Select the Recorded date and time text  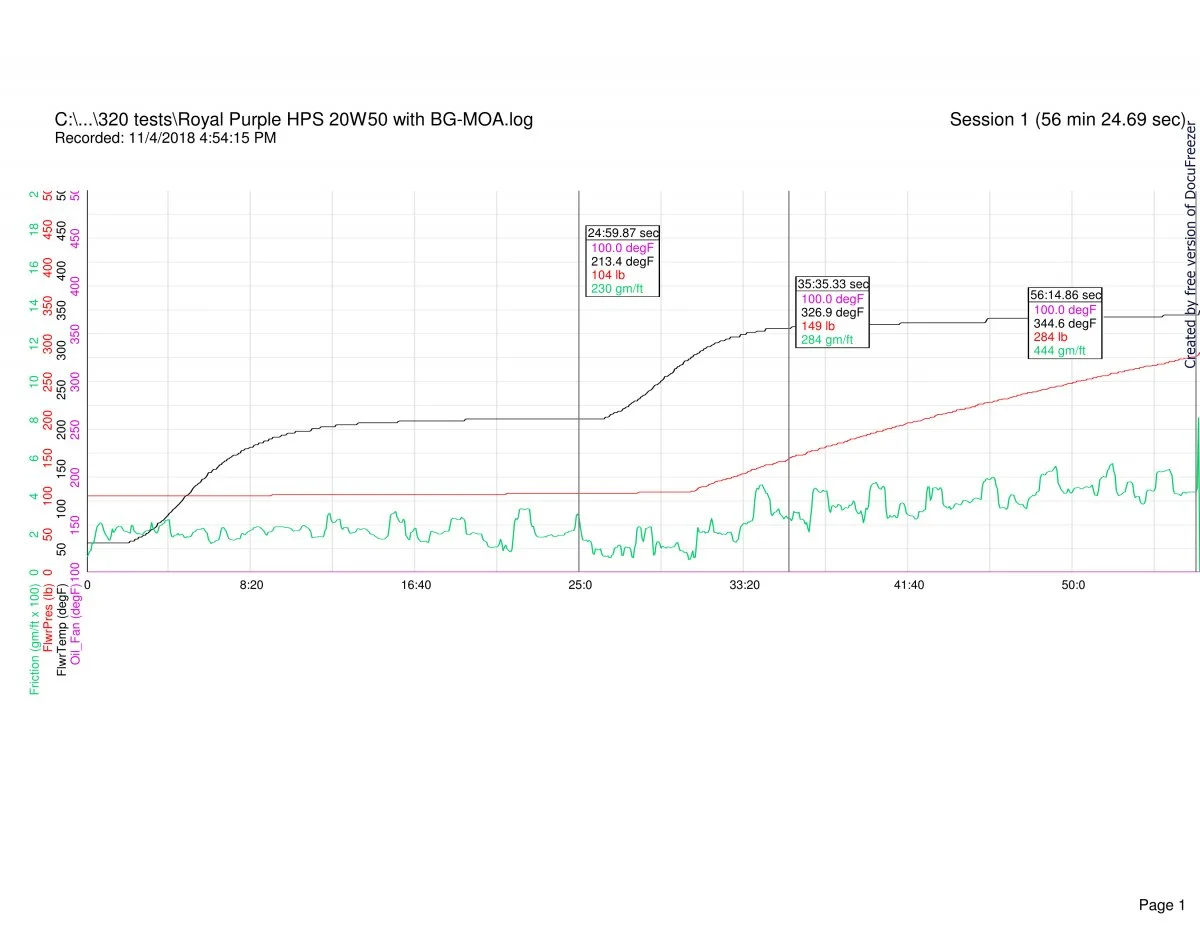click(165, 138)
